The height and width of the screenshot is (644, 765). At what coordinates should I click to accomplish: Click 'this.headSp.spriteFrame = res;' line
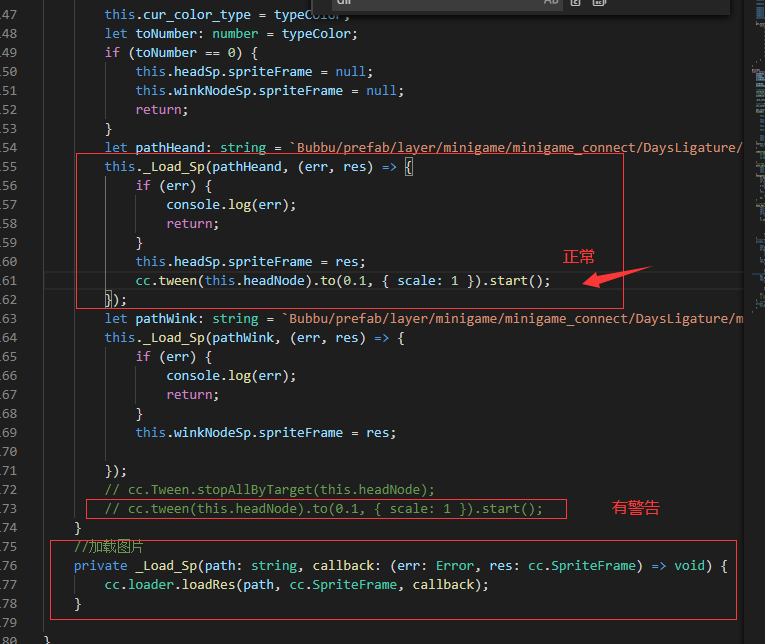click(x=250, y=262)
